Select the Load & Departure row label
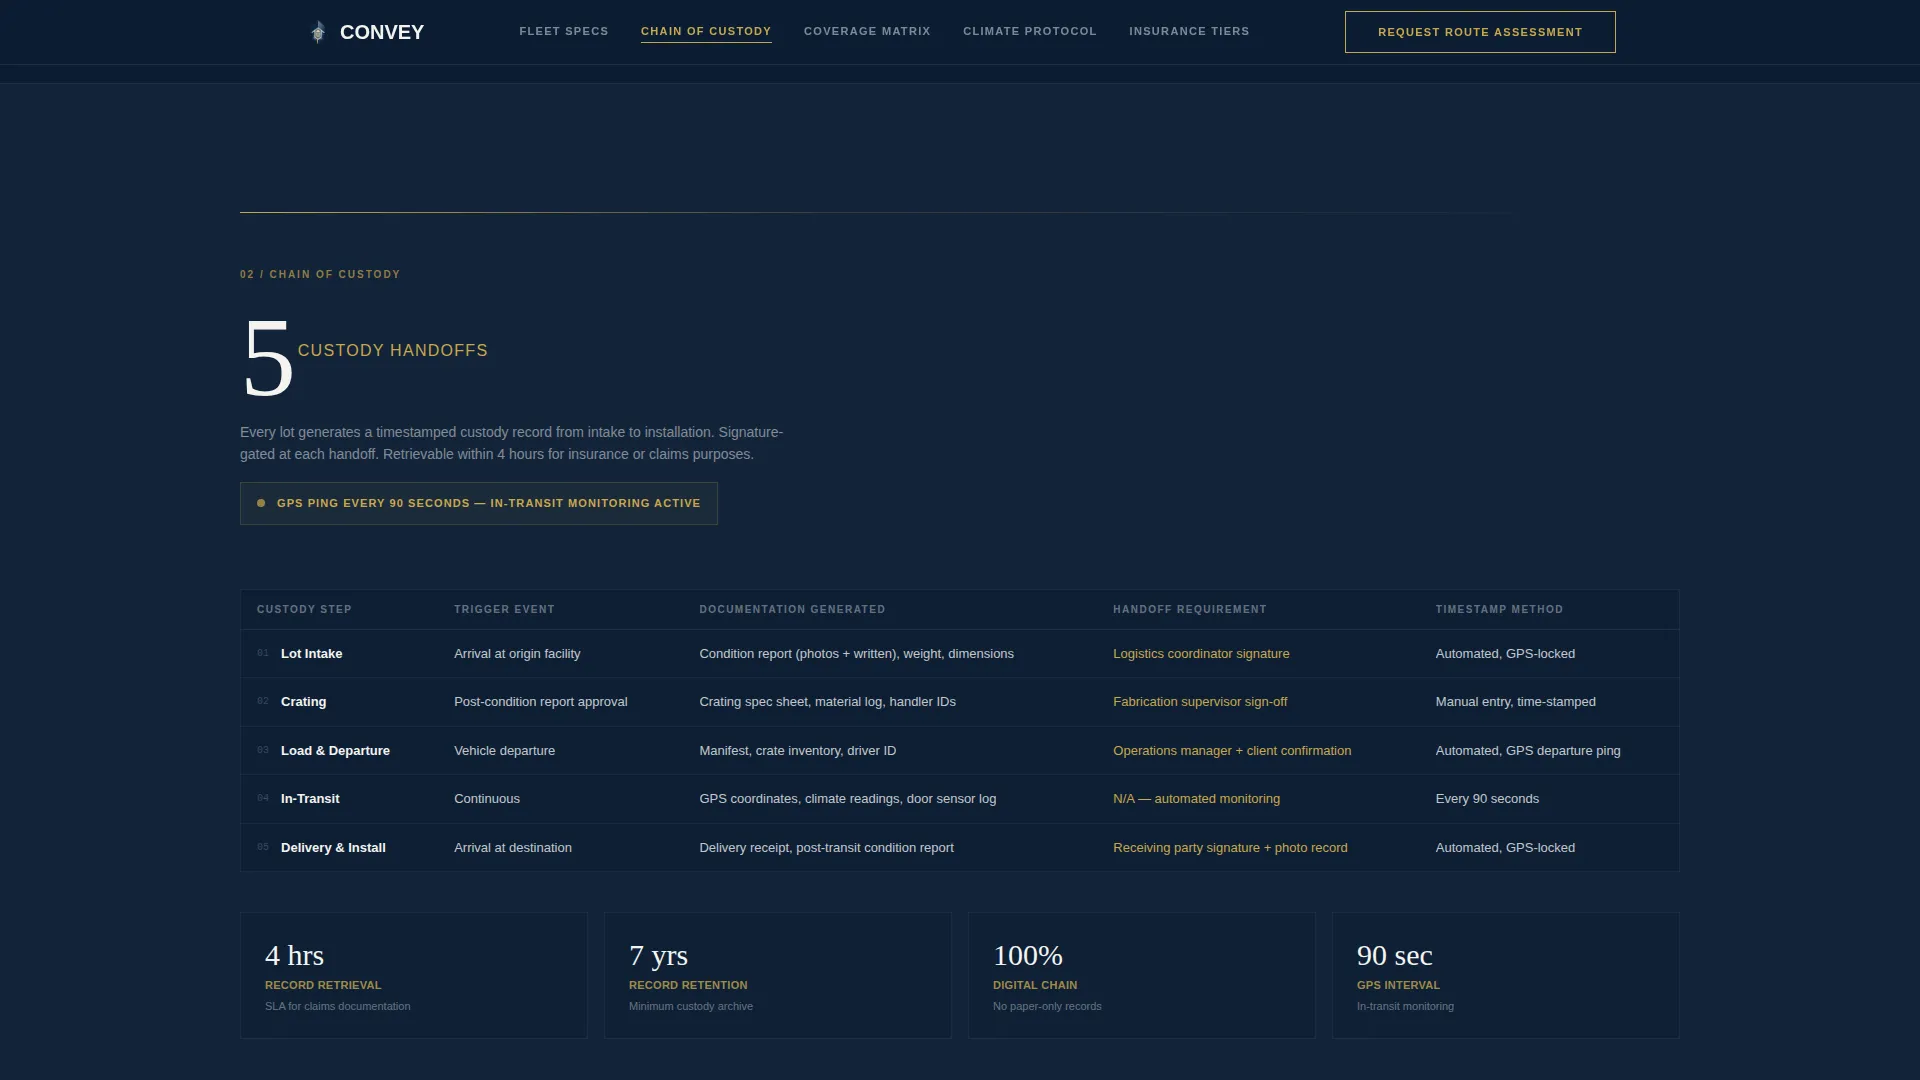This screenshot has height=1080, width=1920. (x=335, y=751)
